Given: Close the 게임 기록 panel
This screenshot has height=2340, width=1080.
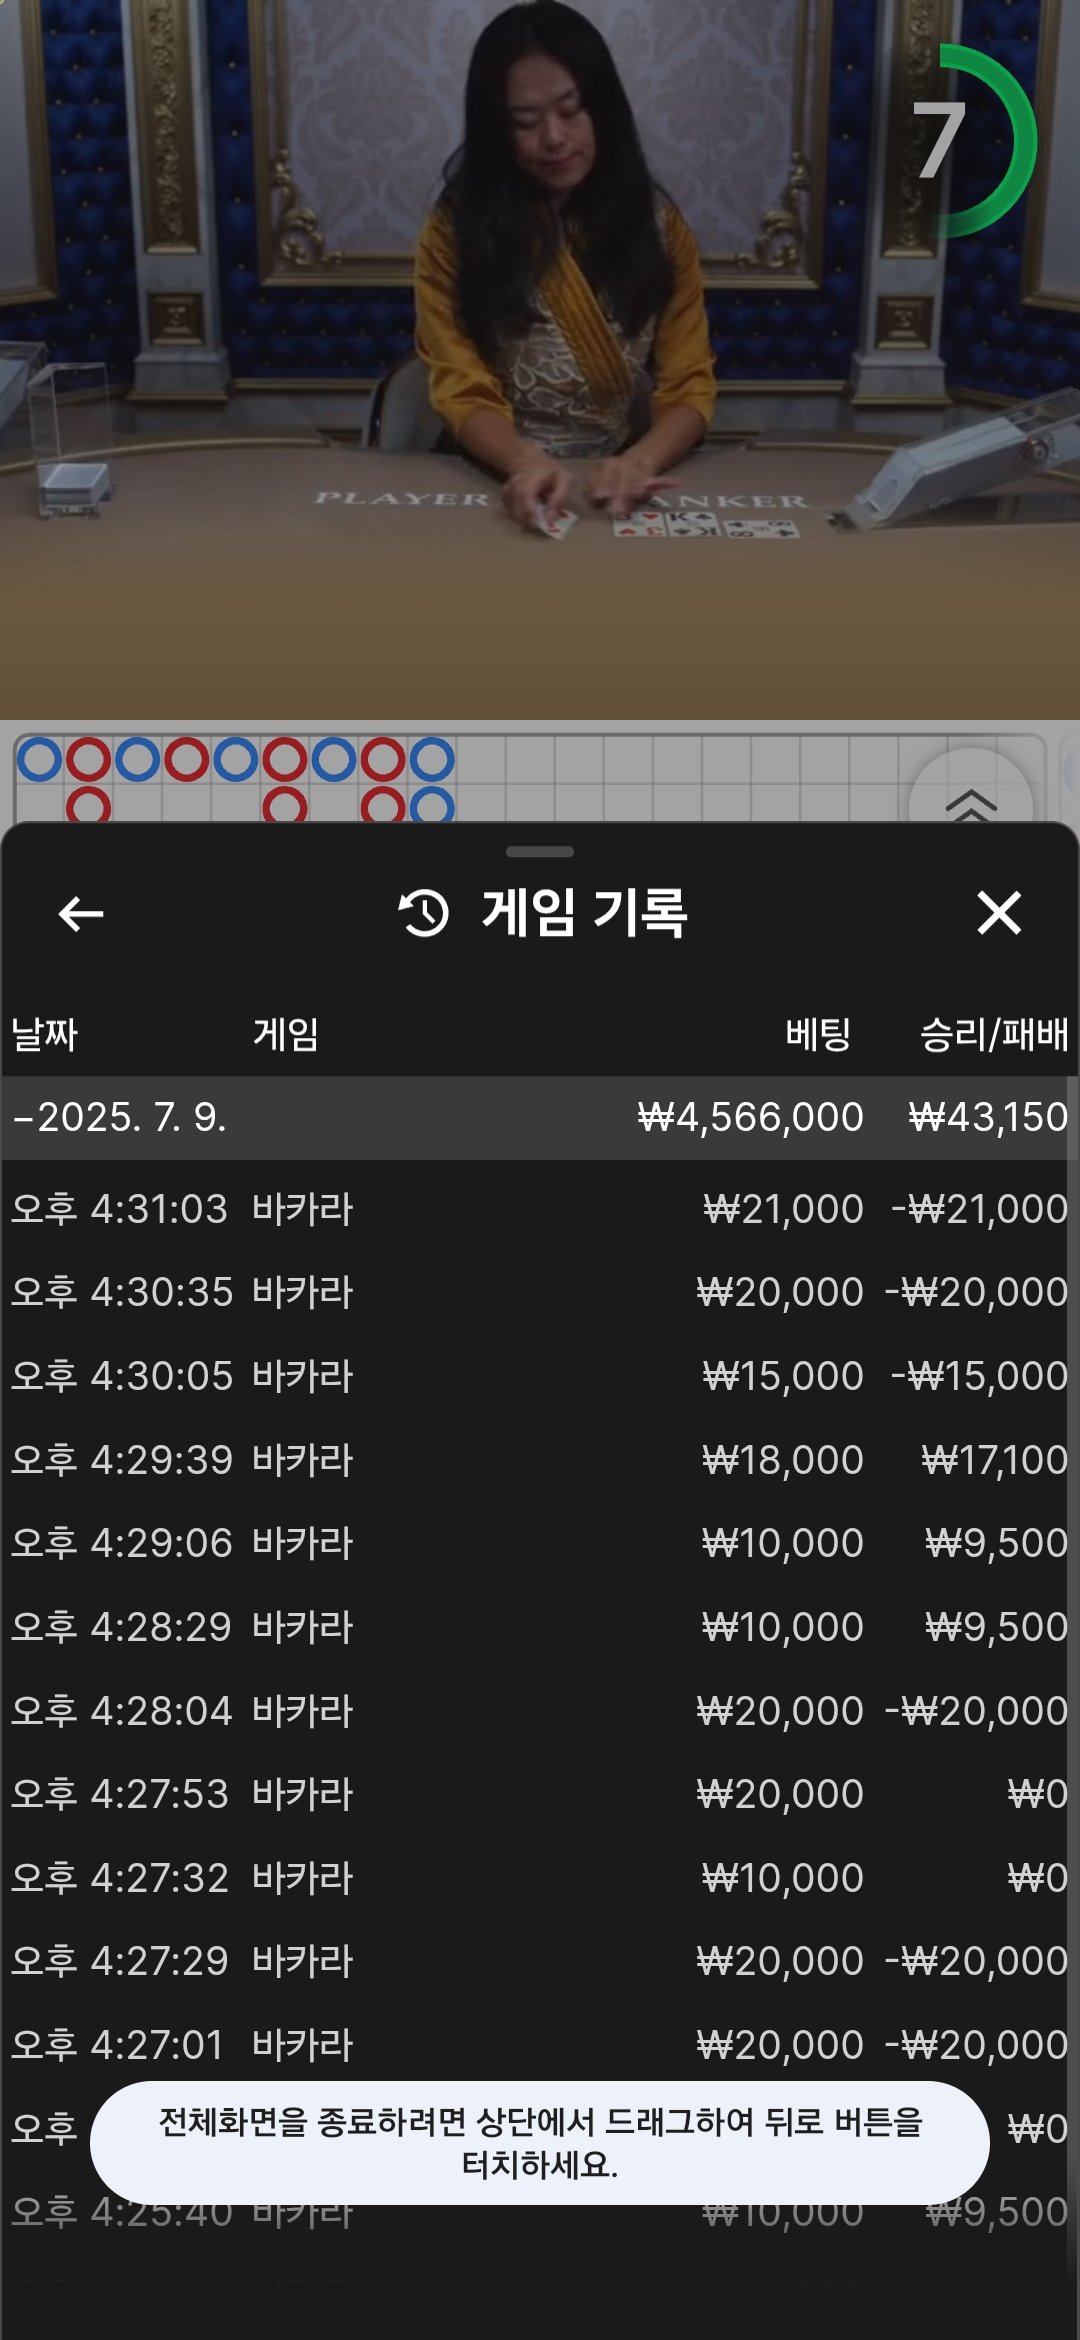Looking at the screenshot, I should pyautogui.click(x=998, y=913).
